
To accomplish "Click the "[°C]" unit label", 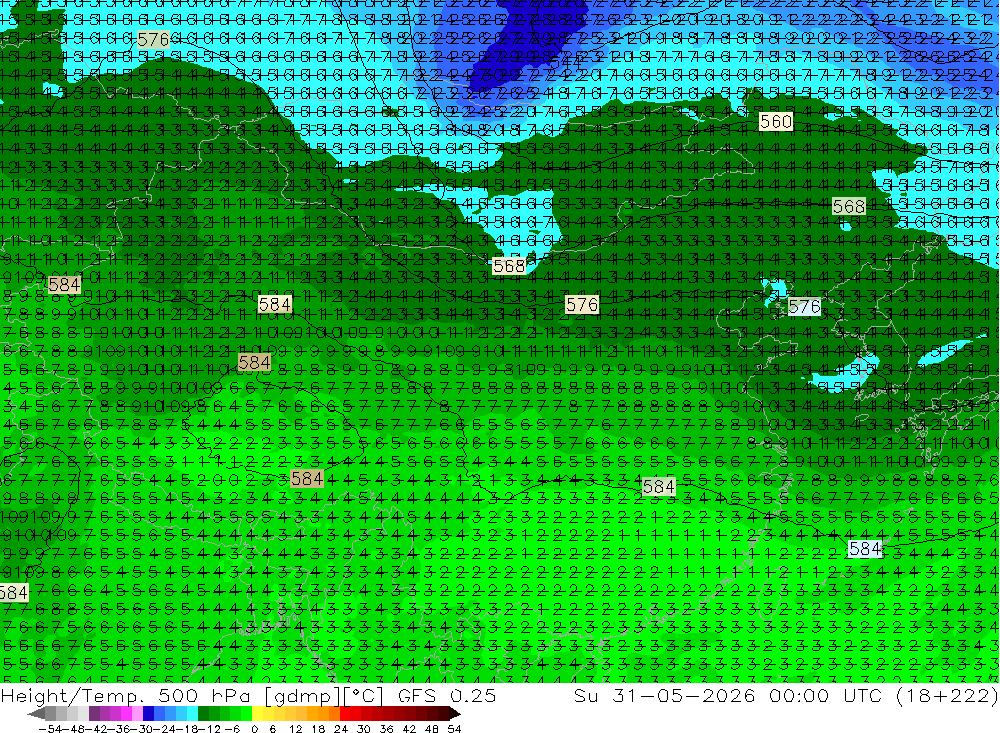I will [x=364, y=696].
